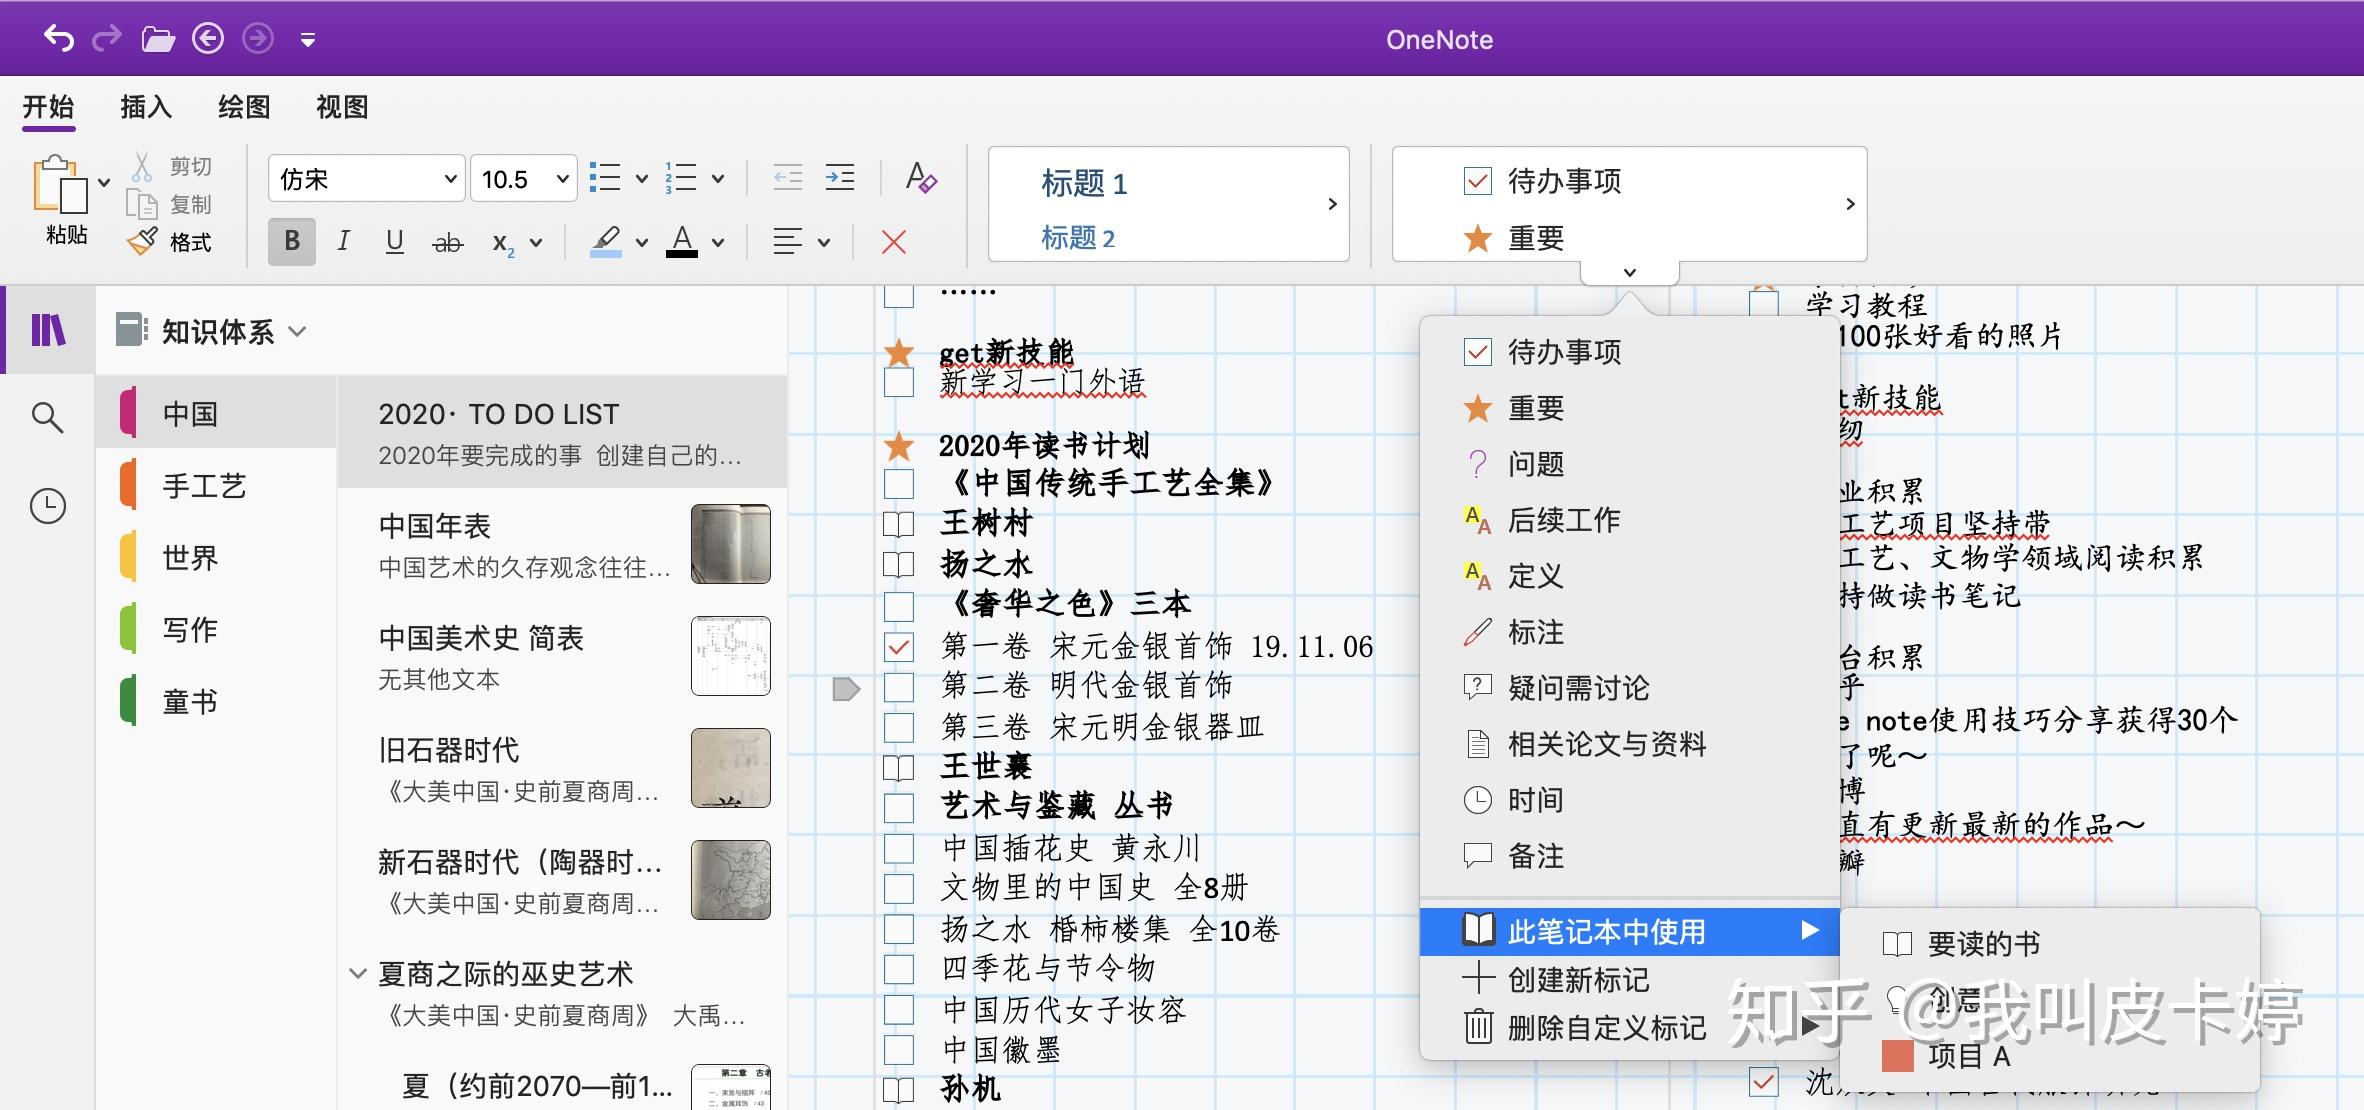
Task: Apply 标题 1 heading style
Action: [x=1084, y=184]
